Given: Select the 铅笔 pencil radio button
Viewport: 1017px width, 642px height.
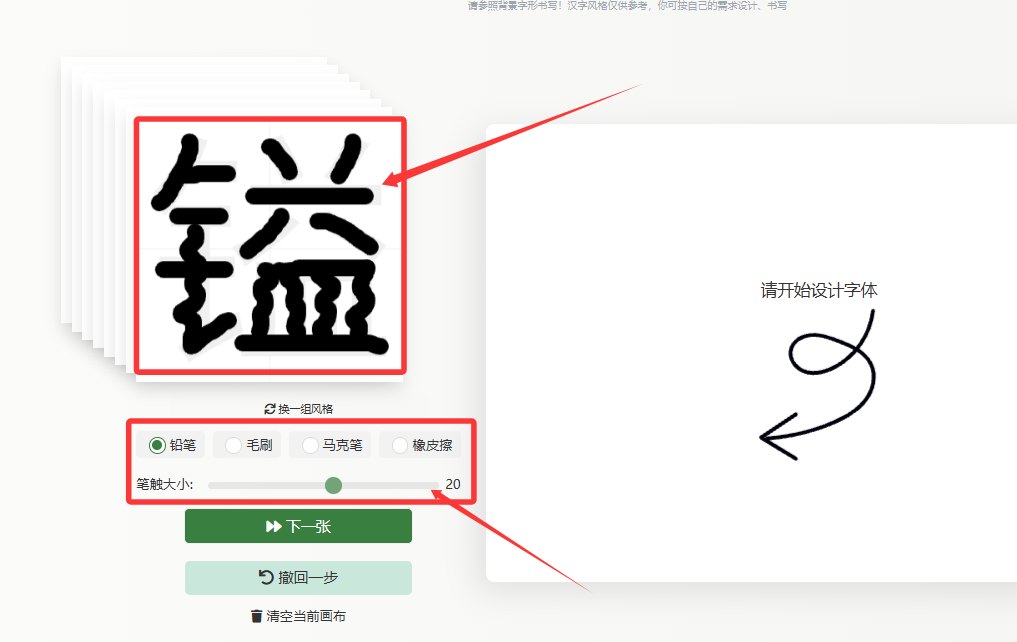Looking at the screenshot, I should click(157, 445).
